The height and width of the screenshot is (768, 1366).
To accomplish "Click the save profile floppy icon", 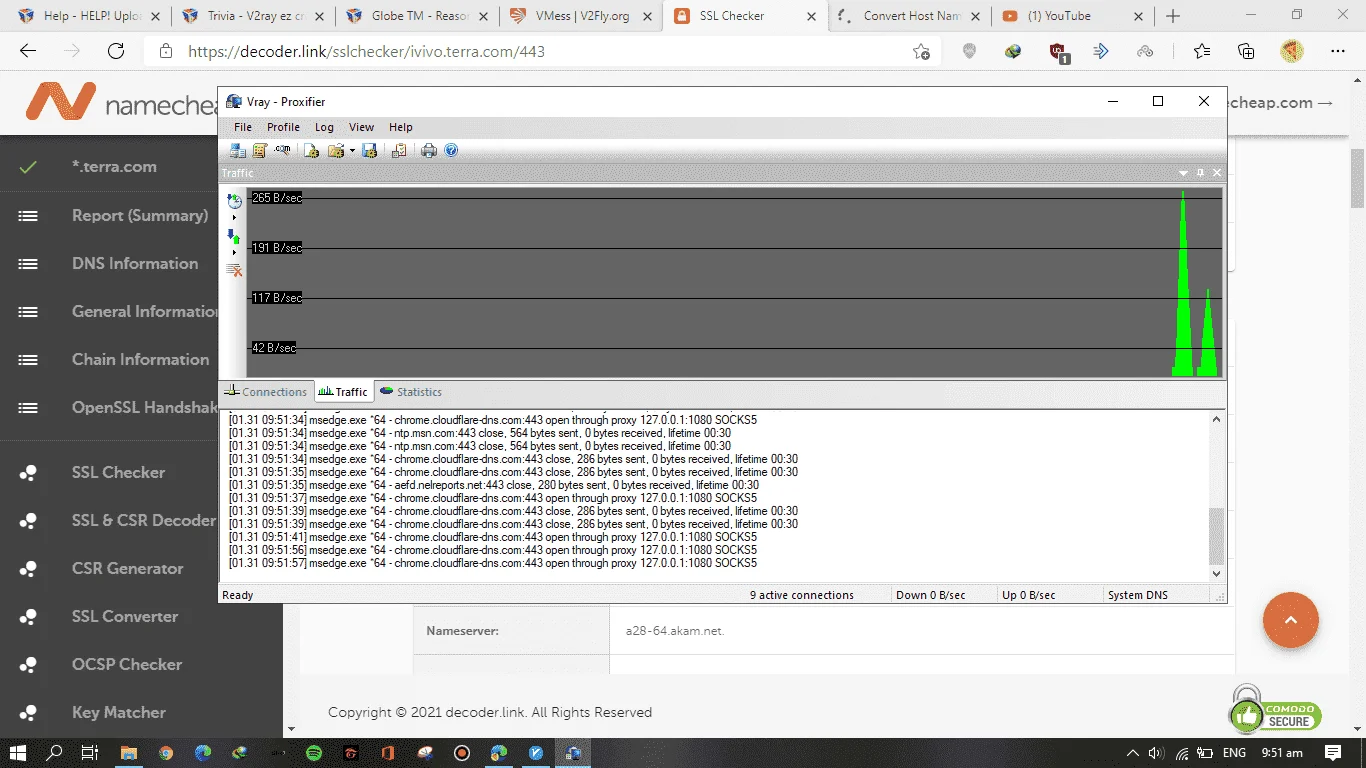I will [x=370, y=151].
